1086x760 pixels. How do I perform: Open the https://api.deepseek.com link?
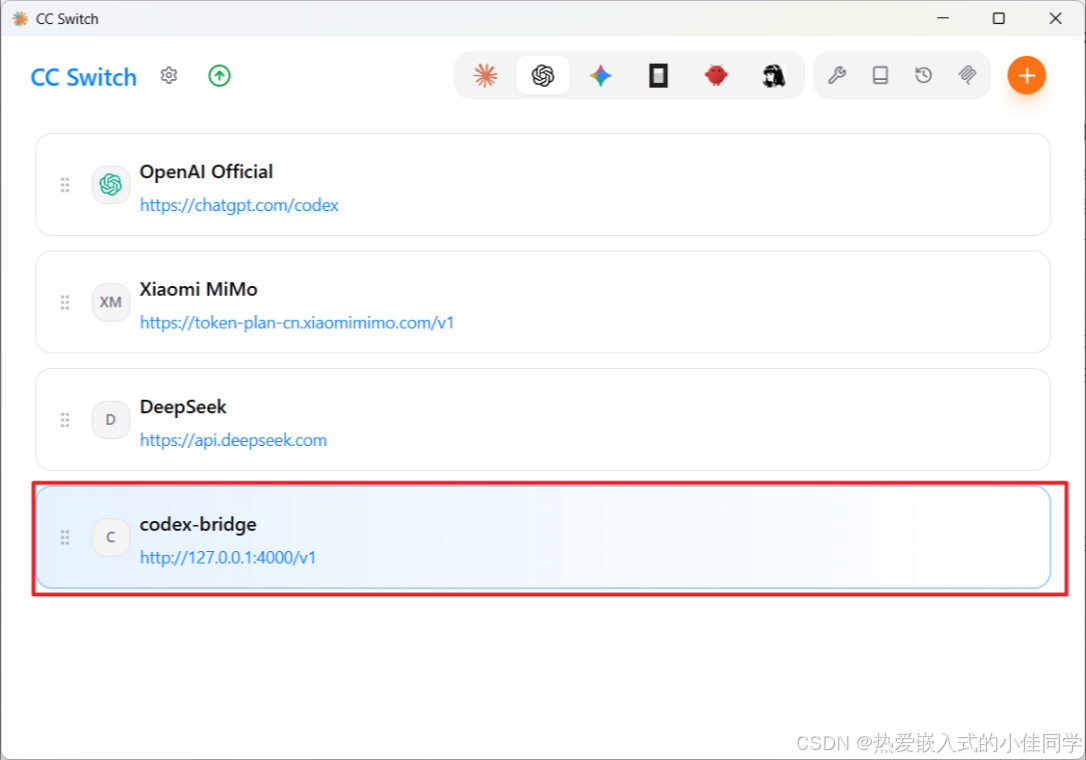pyautogui.click(x=233, y=441)
